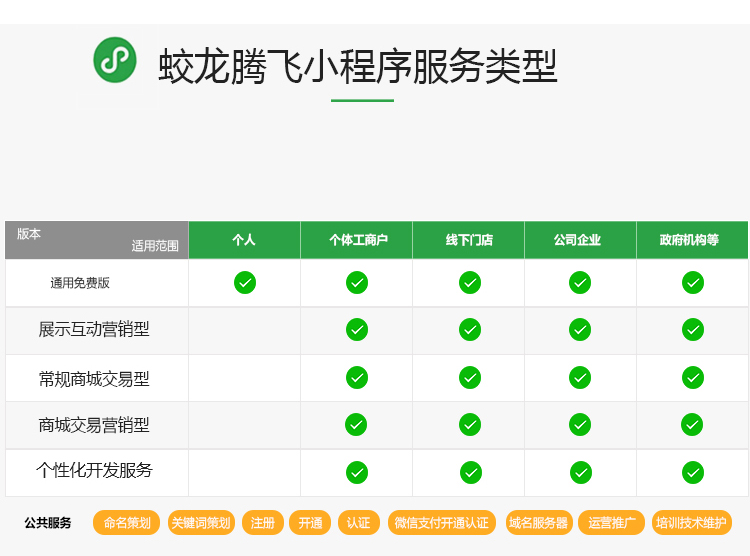The image size is (750, 556).
Task: Click checkmark for 通用免费版 under 政府机构等
Action: coord(693,283)
